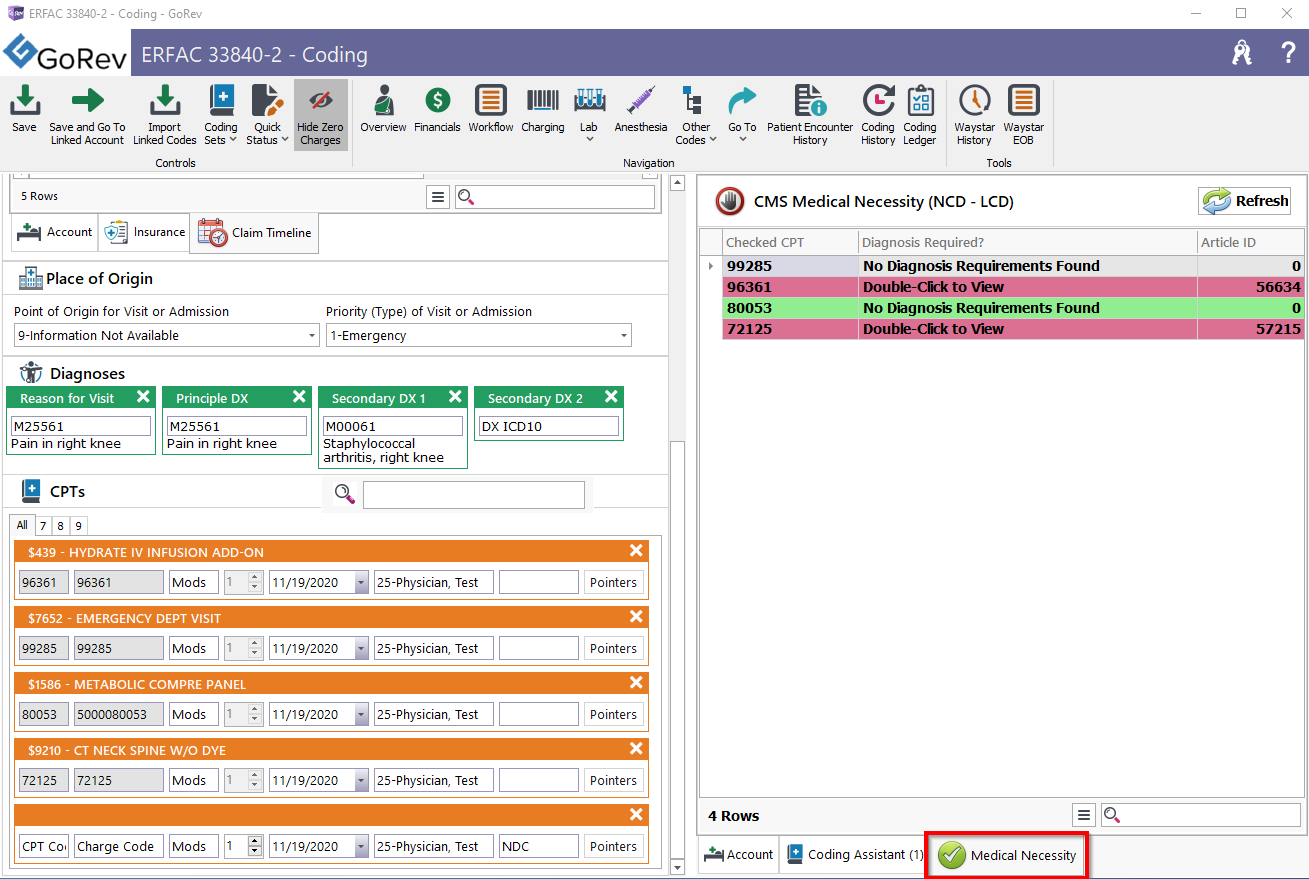The image size is (1309, 879).
Task: Open the Coding Assistant (1) tab
Action: [x=854, y=855]
